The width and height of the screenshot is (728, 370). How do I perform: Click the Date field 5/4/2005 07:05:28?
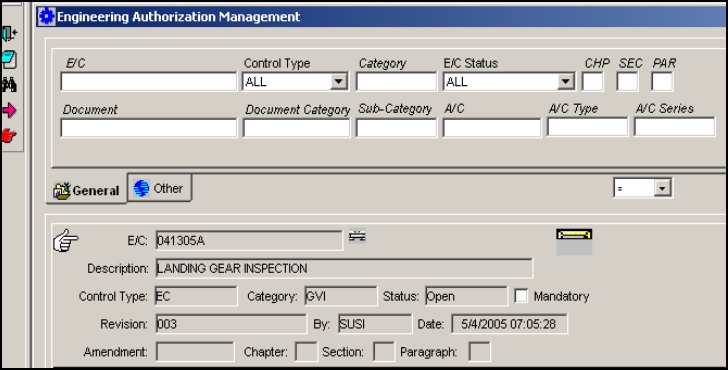509,324
